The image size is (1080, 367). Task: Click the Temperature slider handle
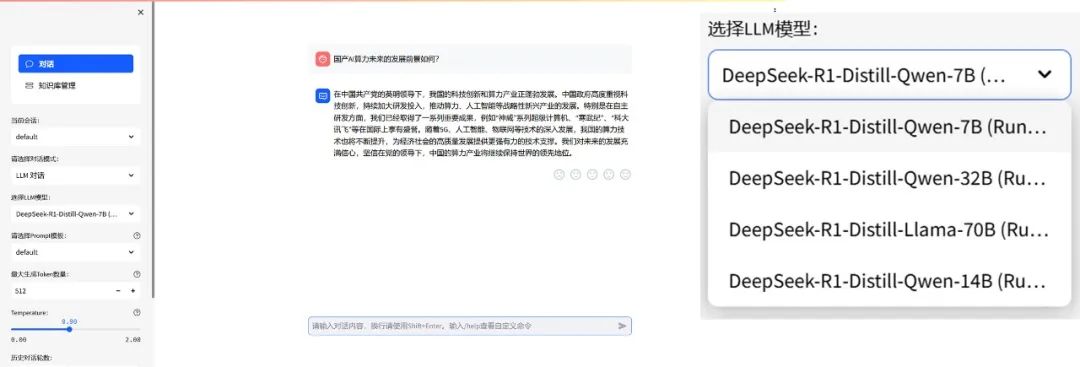70,329
